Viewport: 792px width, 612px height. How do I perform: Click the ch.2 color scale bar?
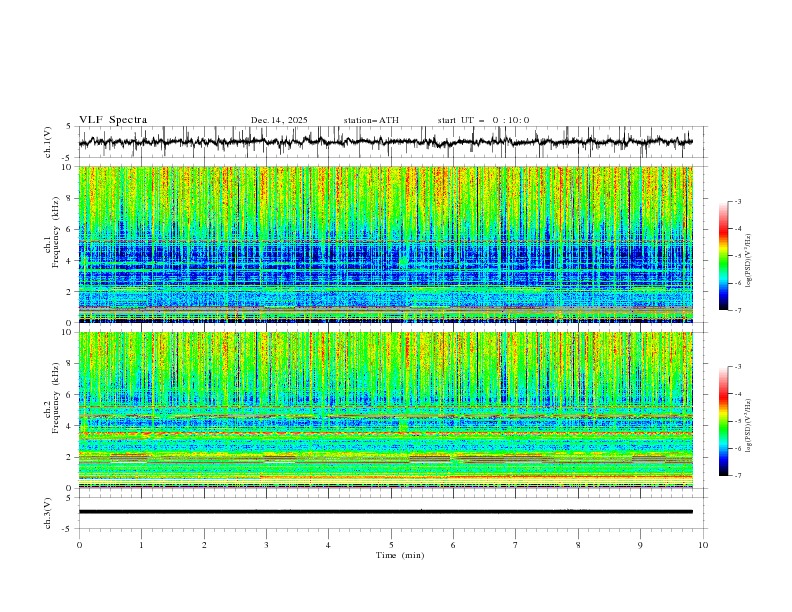click(723, 421)
